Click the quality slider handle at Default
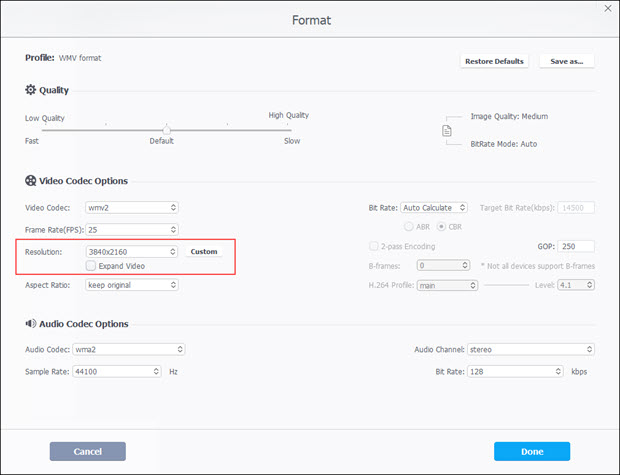The width and height of the screenshot is (620, 475). click(166, 129)
